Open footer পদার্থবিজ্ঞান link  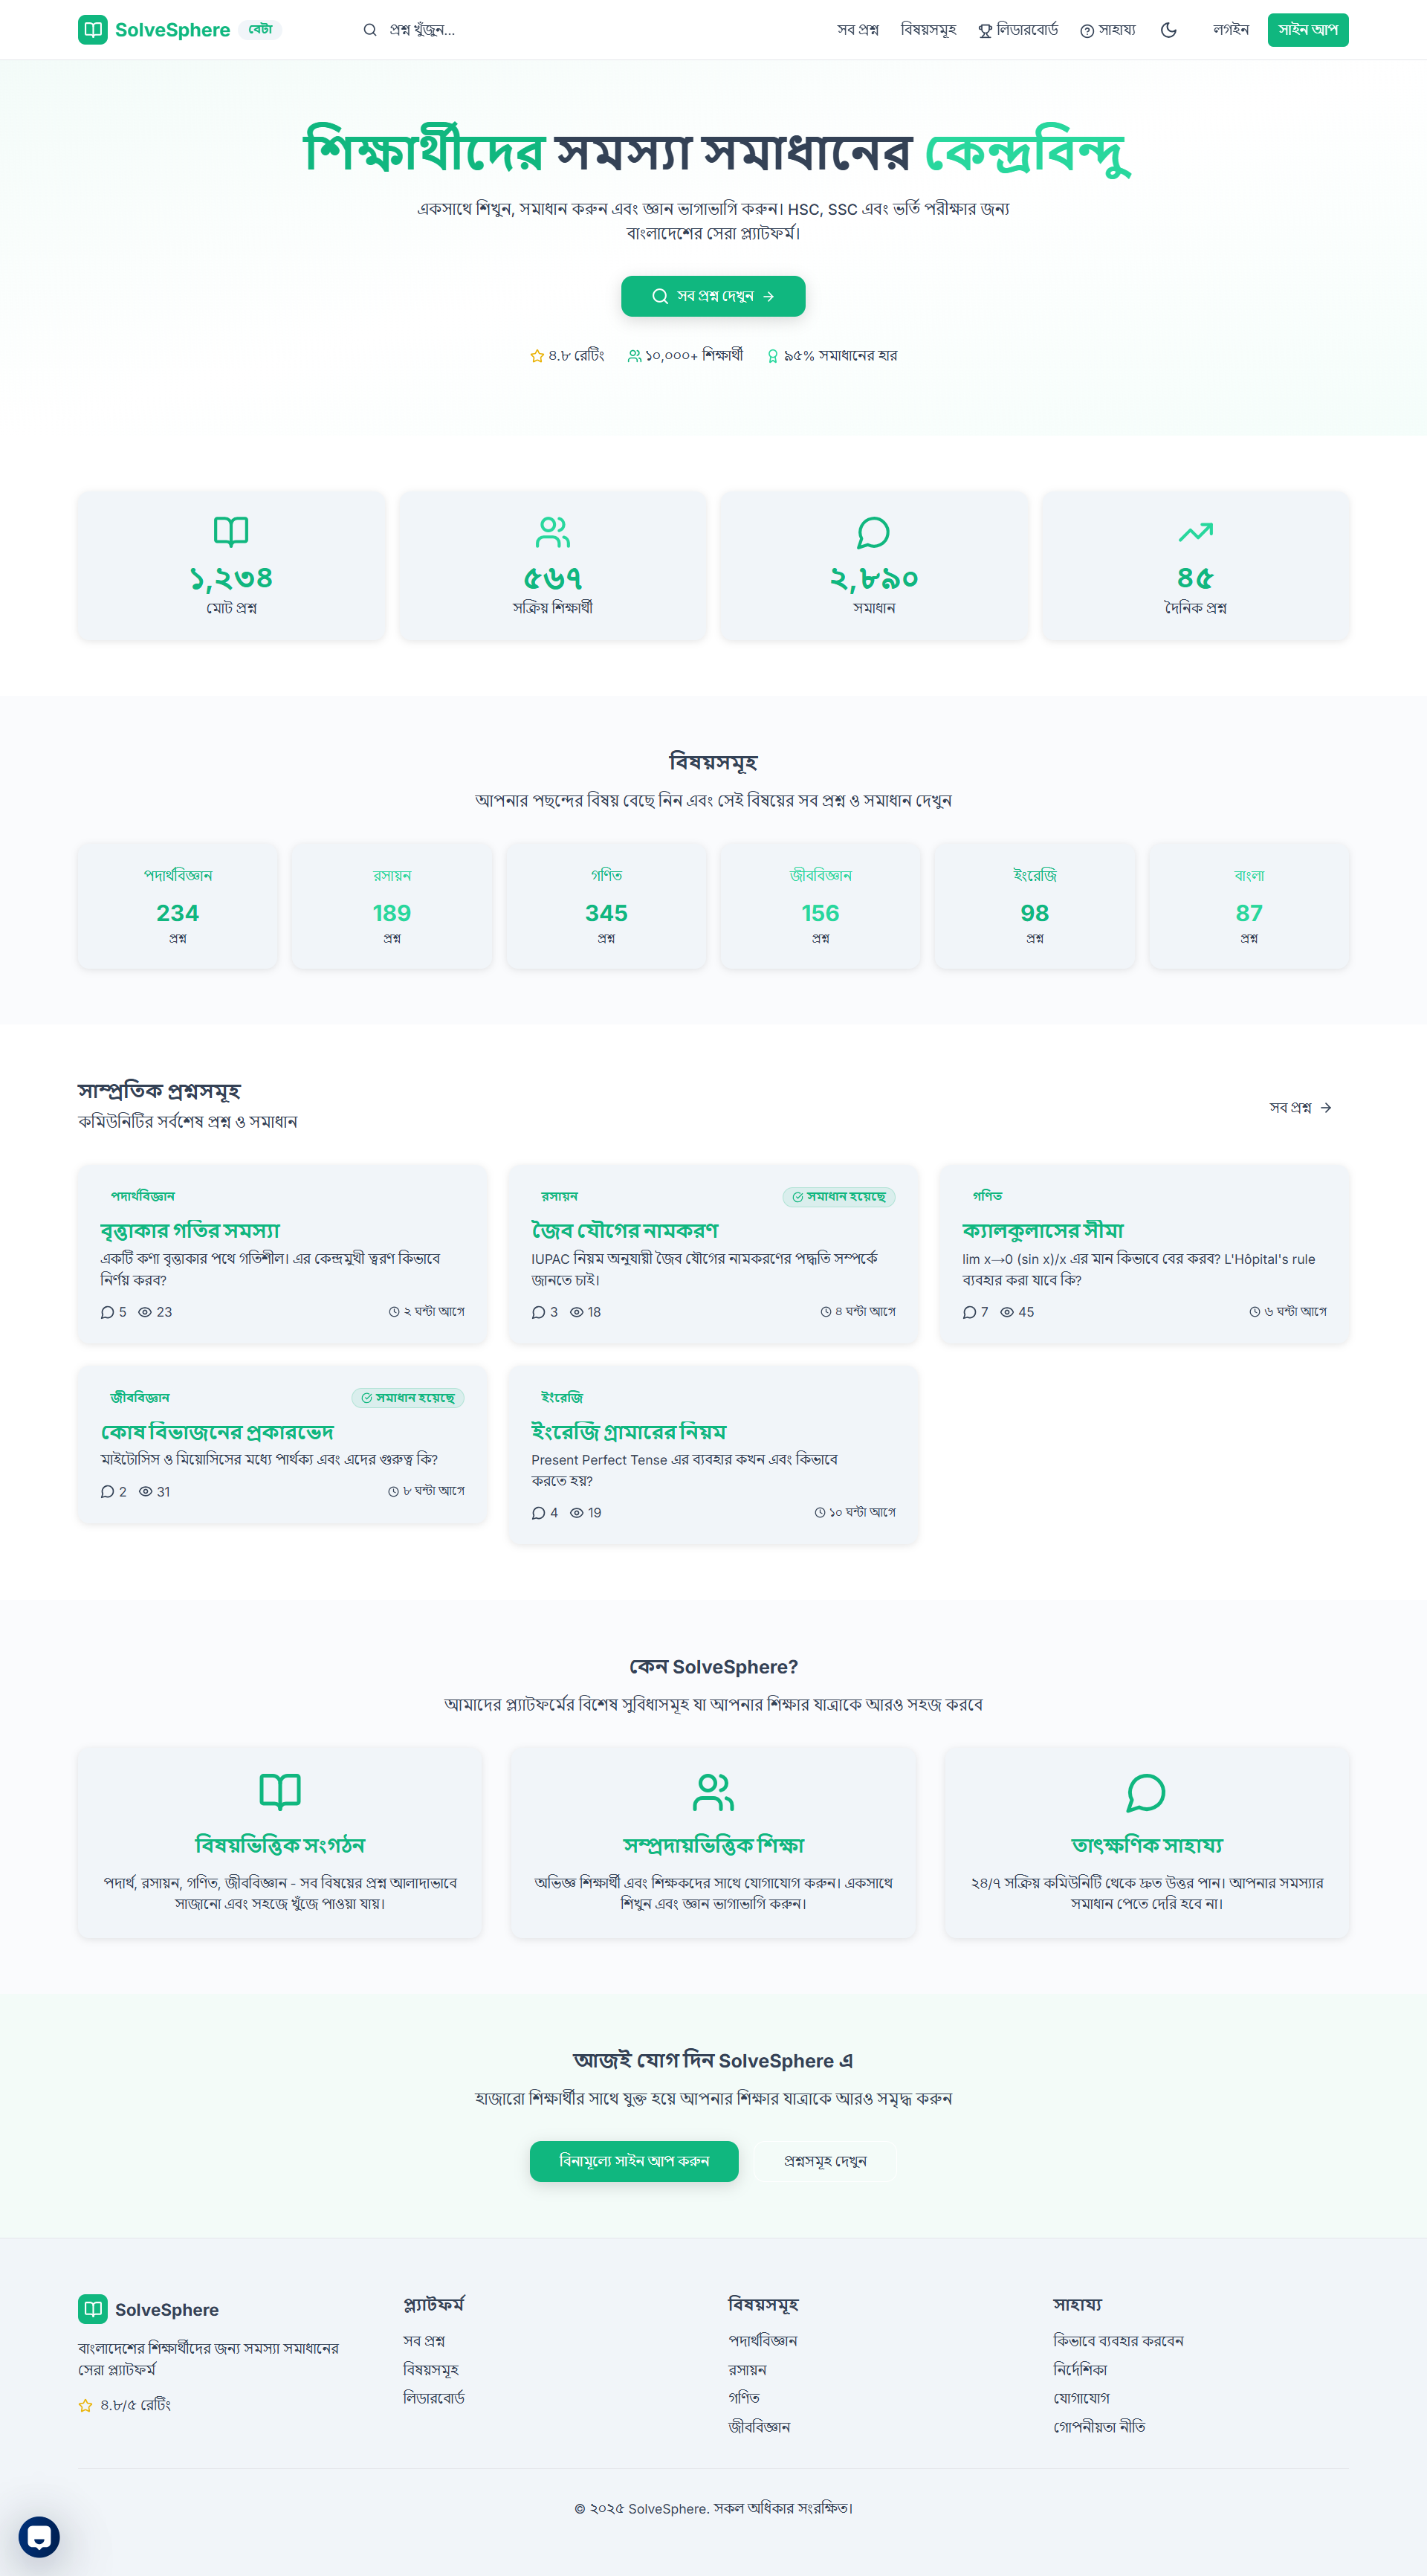(763, 2341)
